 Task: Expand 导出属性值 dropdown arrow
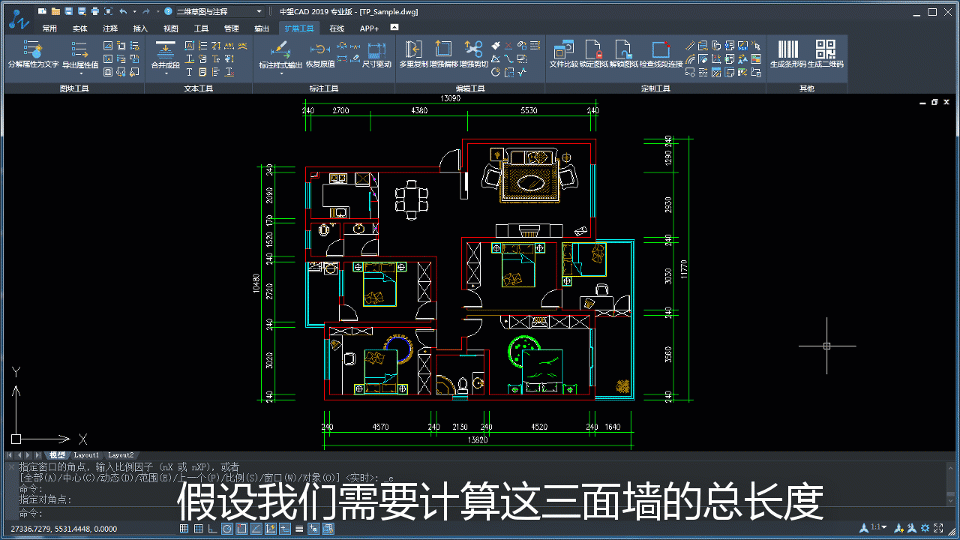pos(80,73)
